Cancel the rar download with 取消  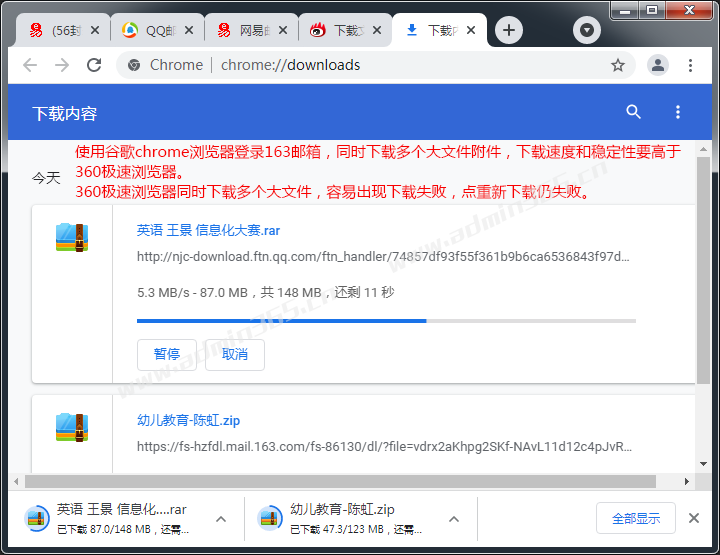(235, 354)
